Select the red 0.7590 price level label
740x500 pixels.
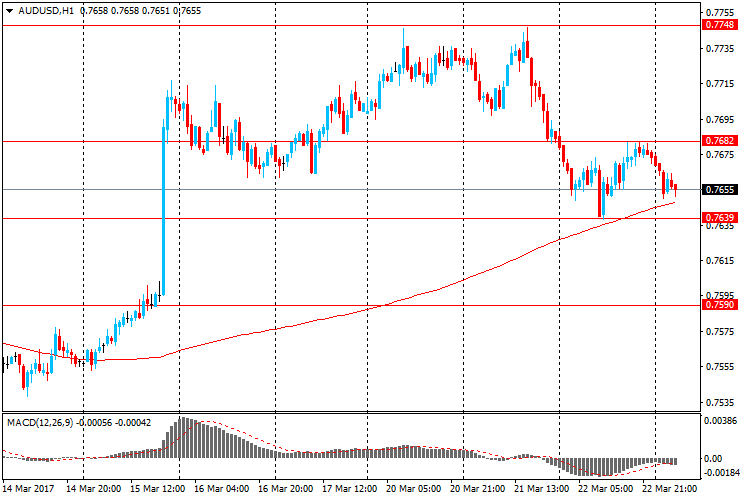click(x=719, y=305)
